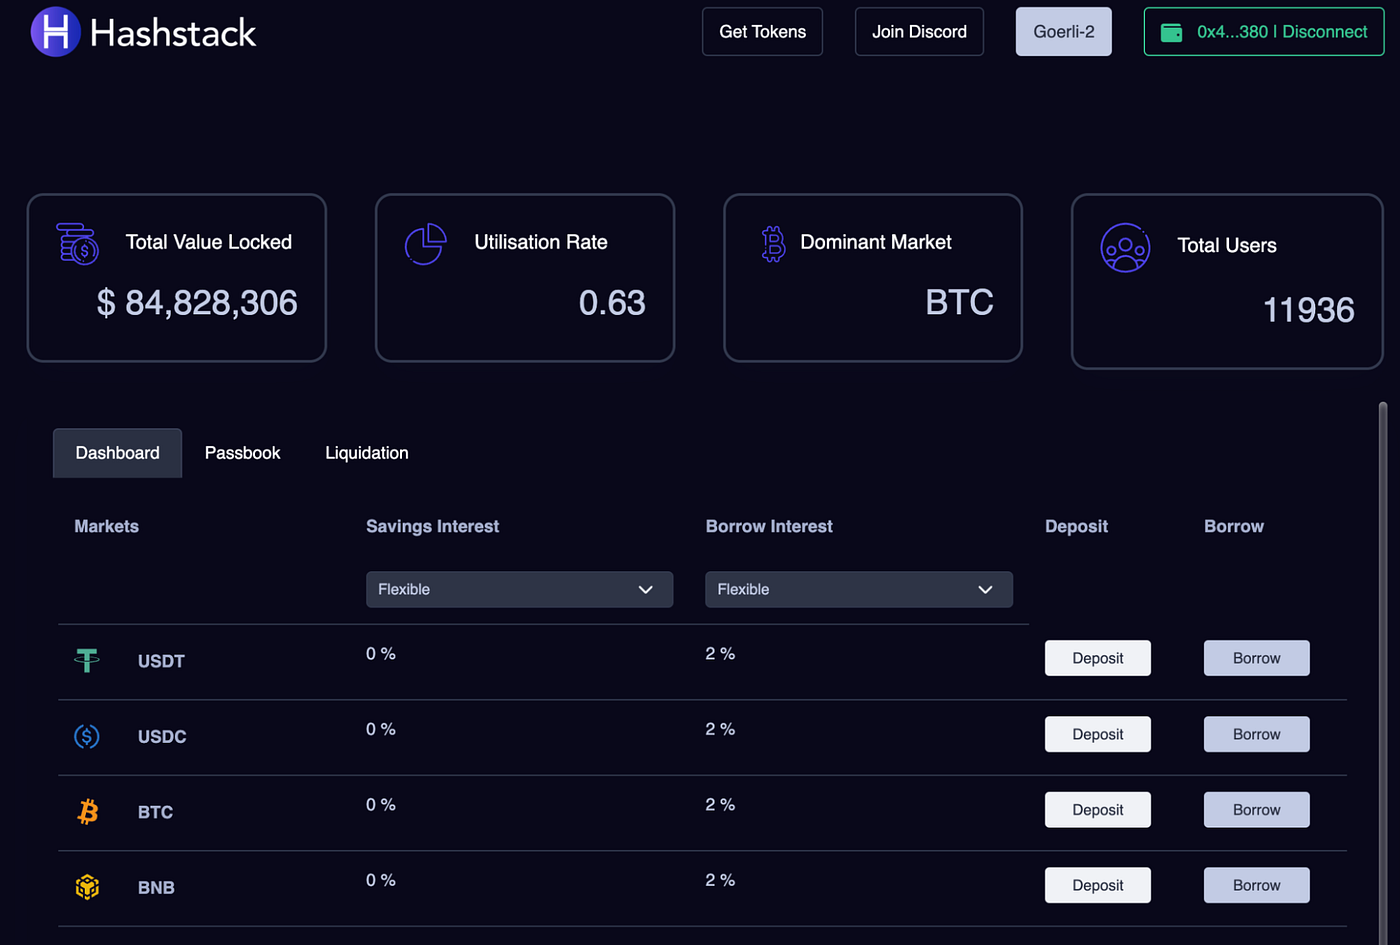Click the vertical scrollbar on the right
The height and width of the screenshot is (945, 1400).
(1383, 672)
